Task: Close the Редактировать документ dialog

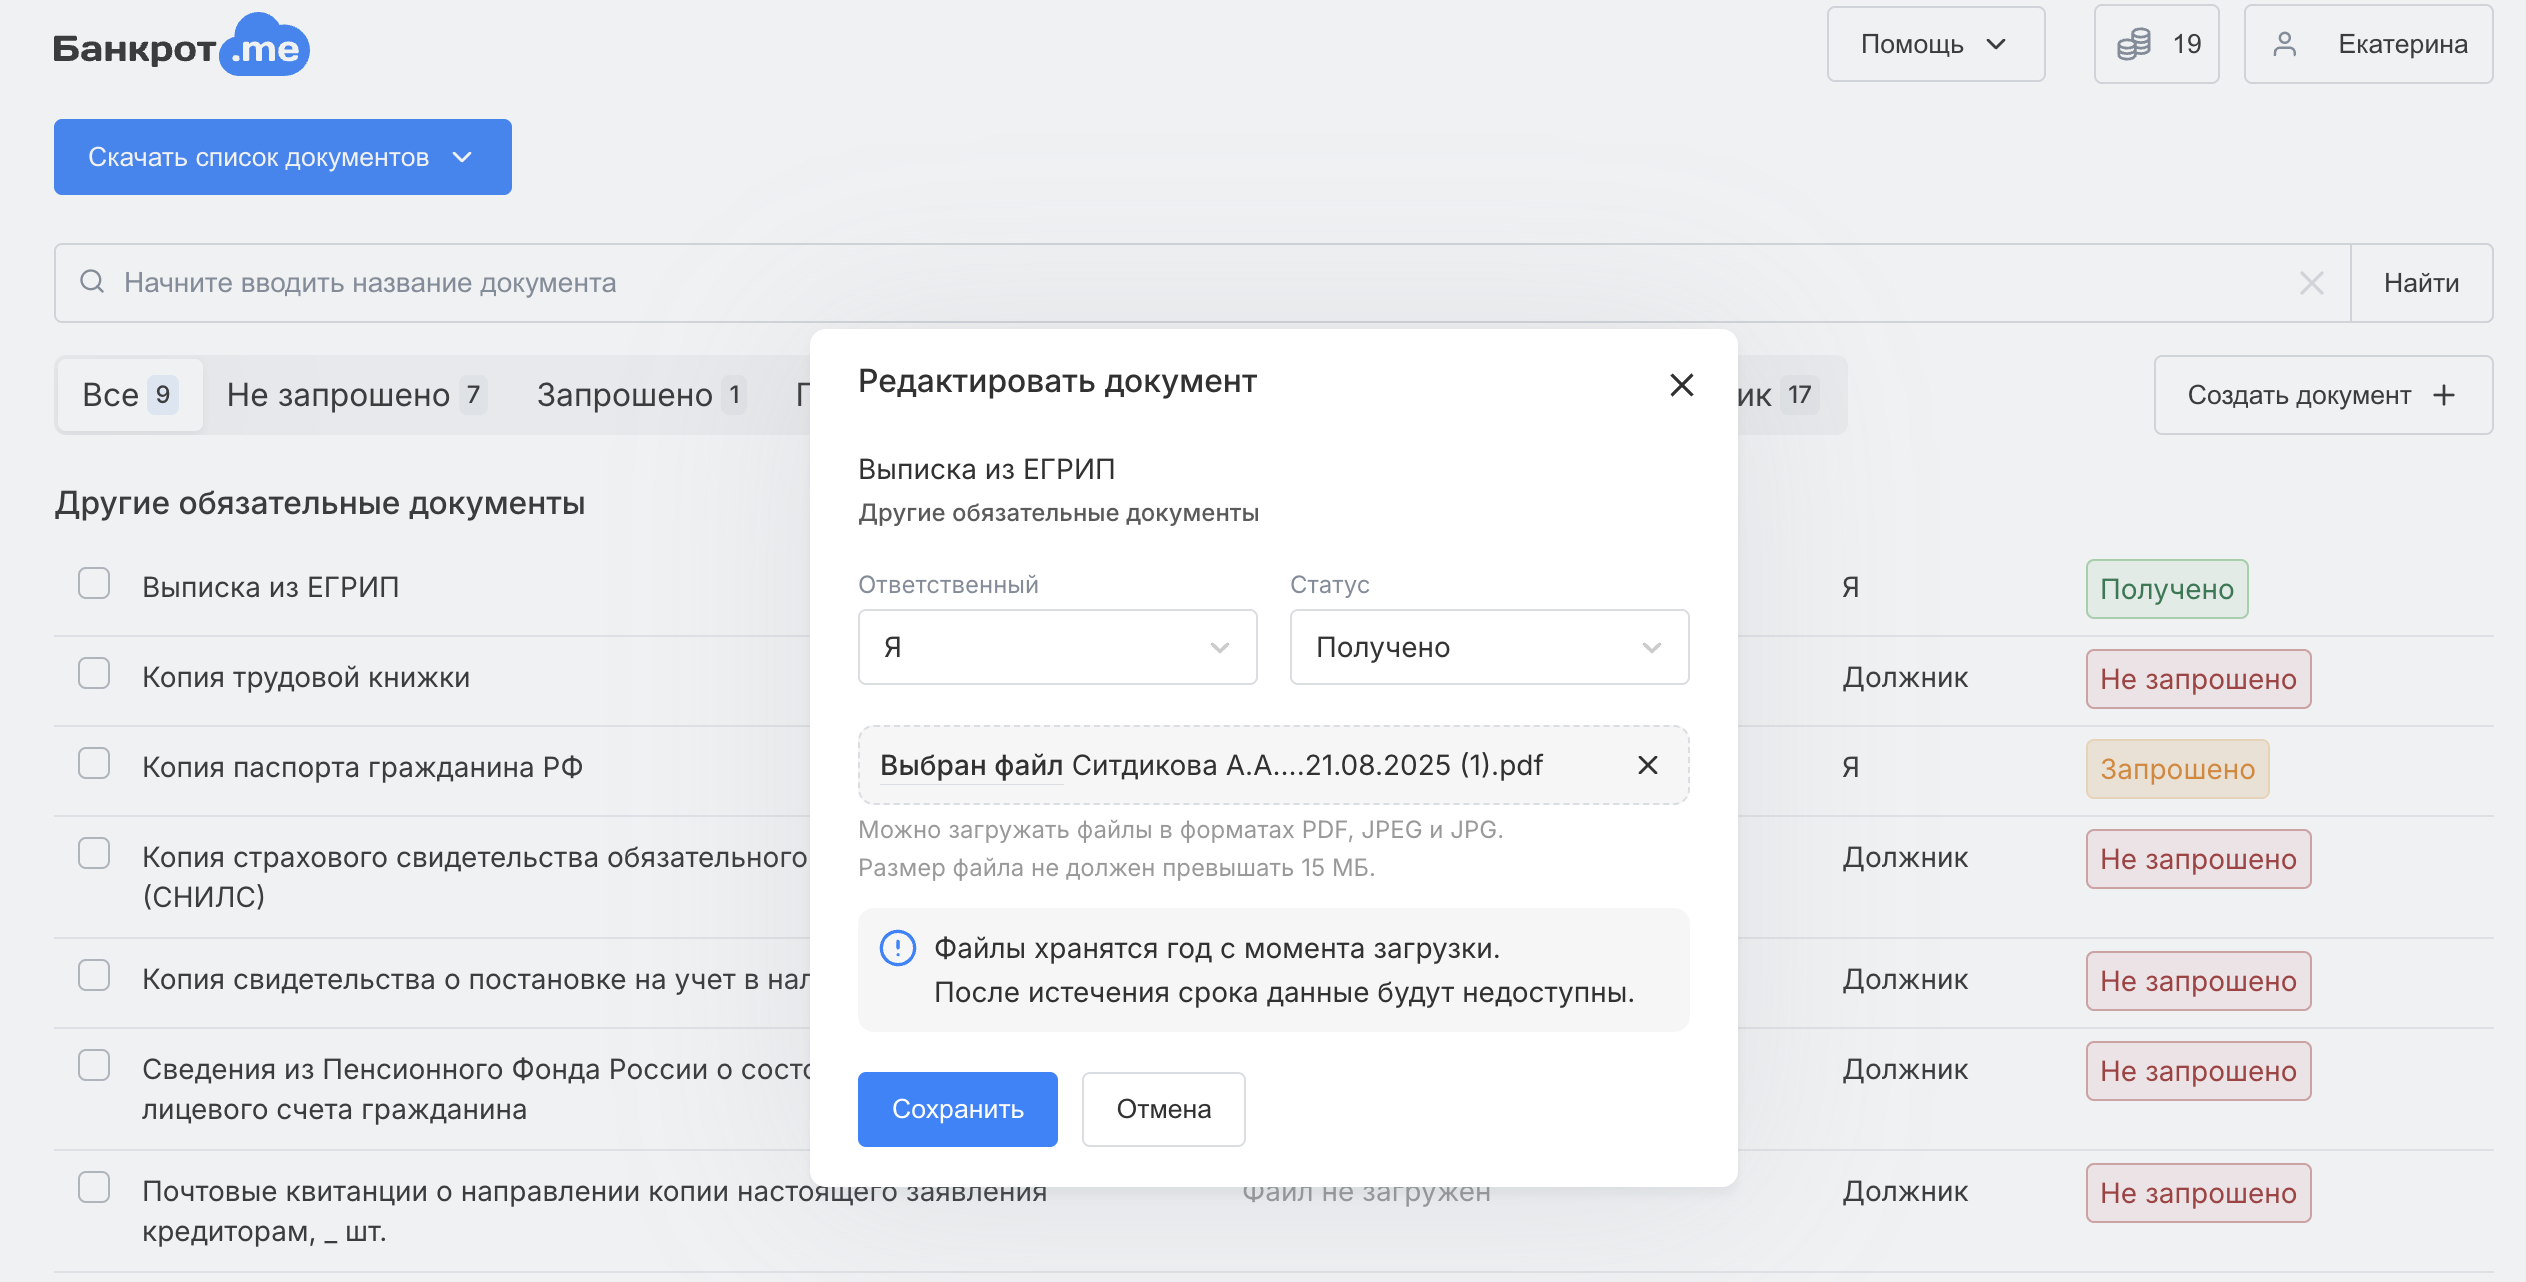Action: point(1681,385)
